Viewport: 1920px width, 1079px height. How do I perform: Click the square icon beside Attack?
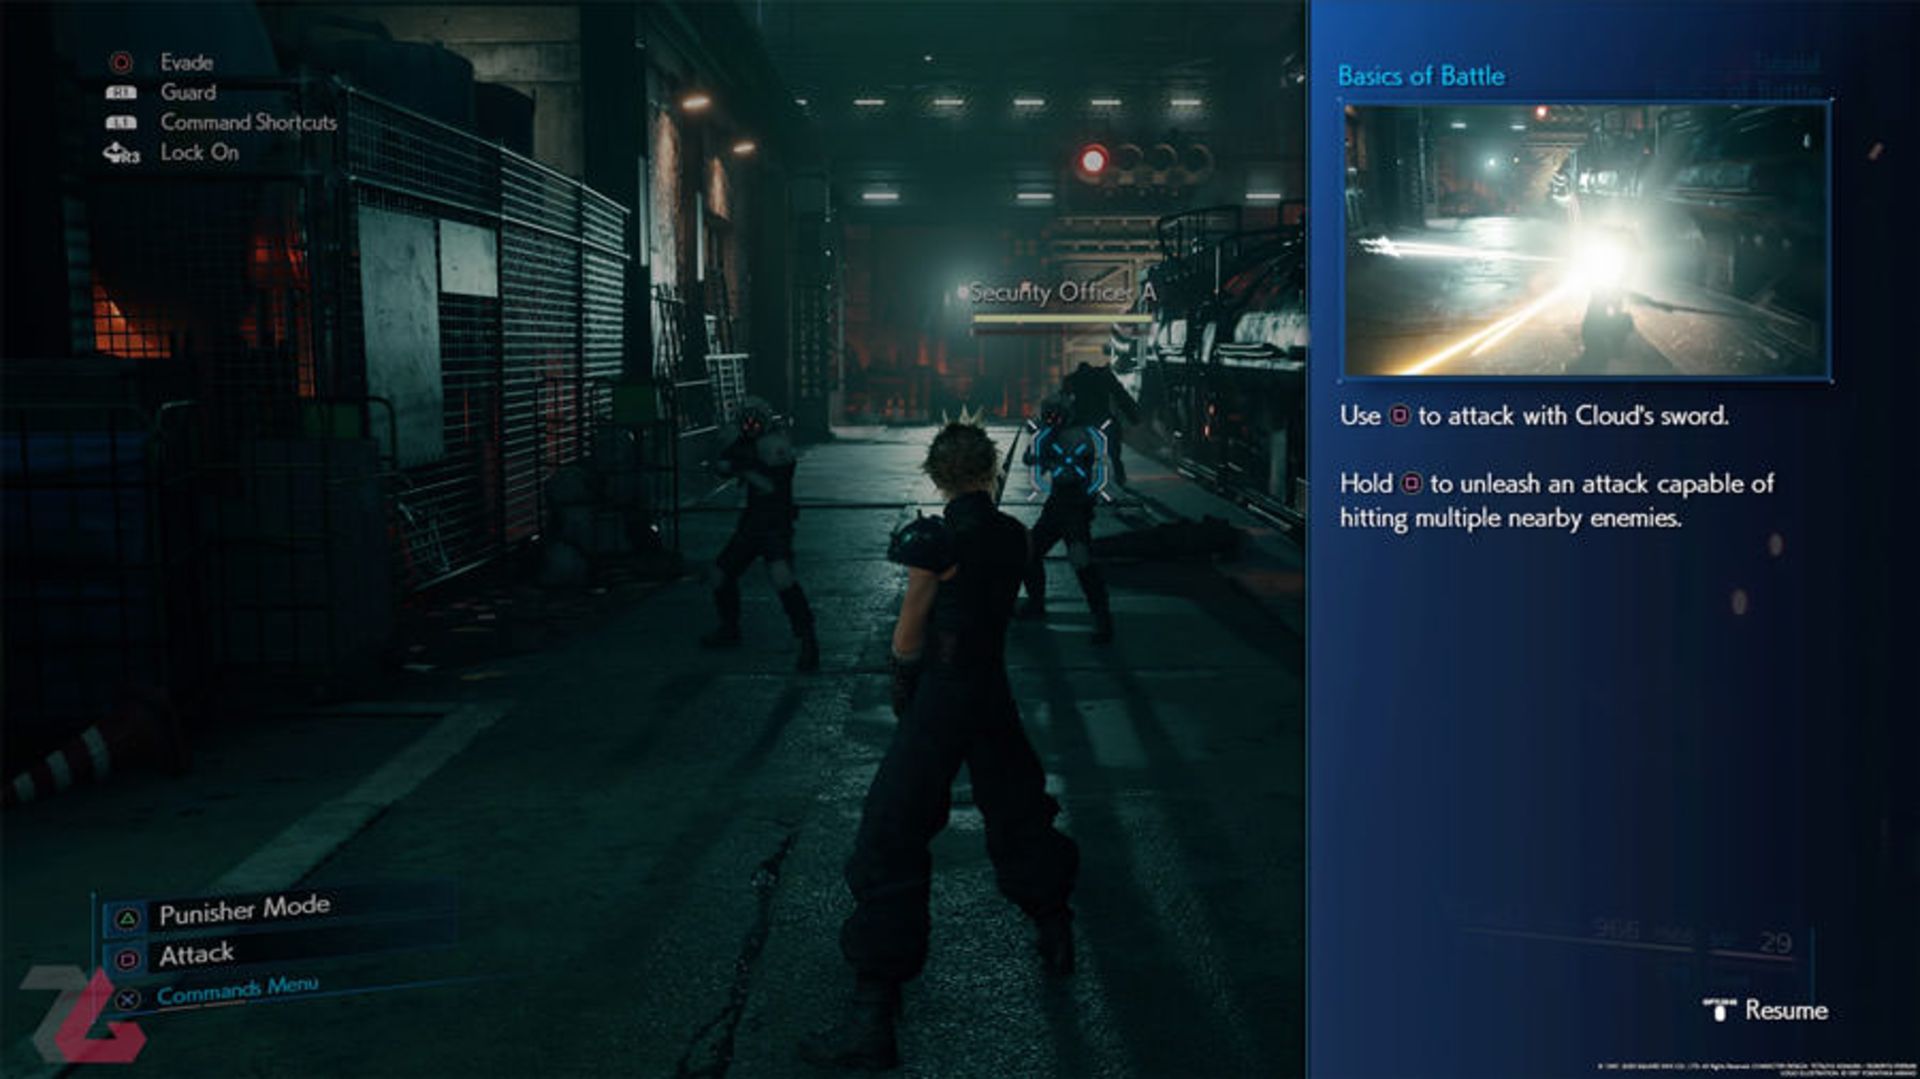127,960
